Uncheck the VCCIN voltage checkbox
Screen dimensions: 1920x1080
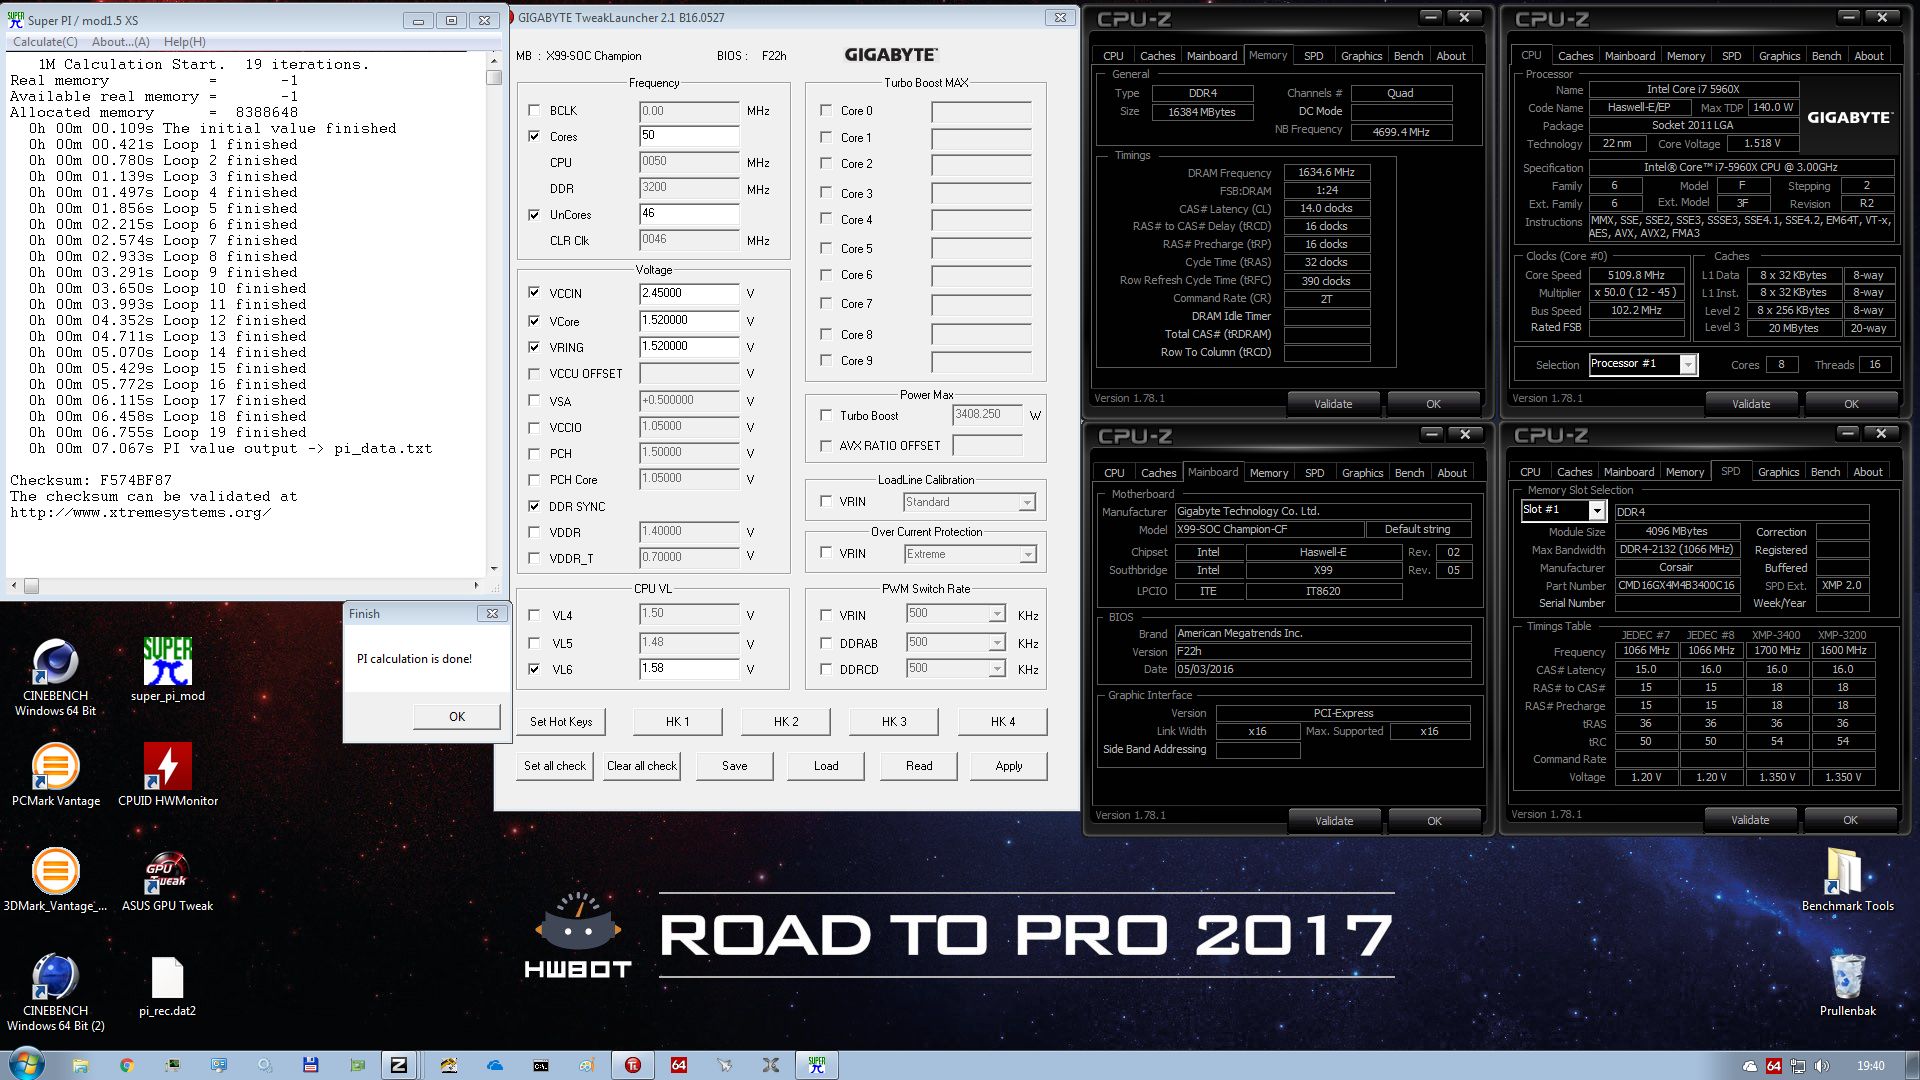pyautogui.click(x=534, y=293)
